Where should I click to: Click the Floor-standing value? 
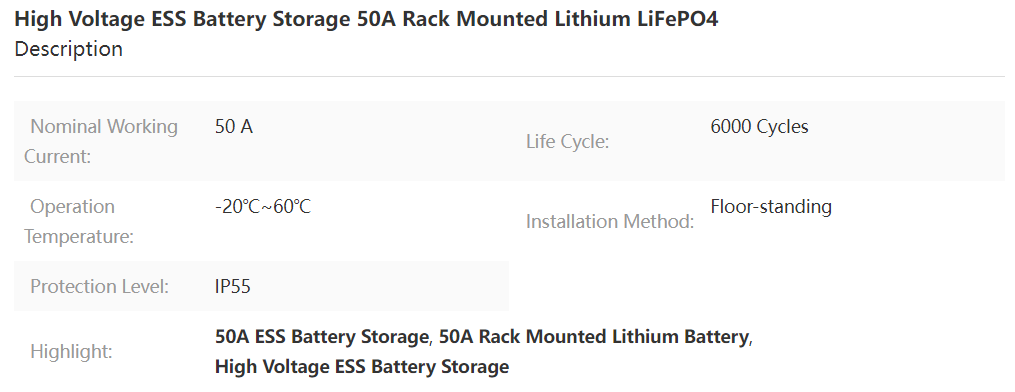(x=771, y=207)
